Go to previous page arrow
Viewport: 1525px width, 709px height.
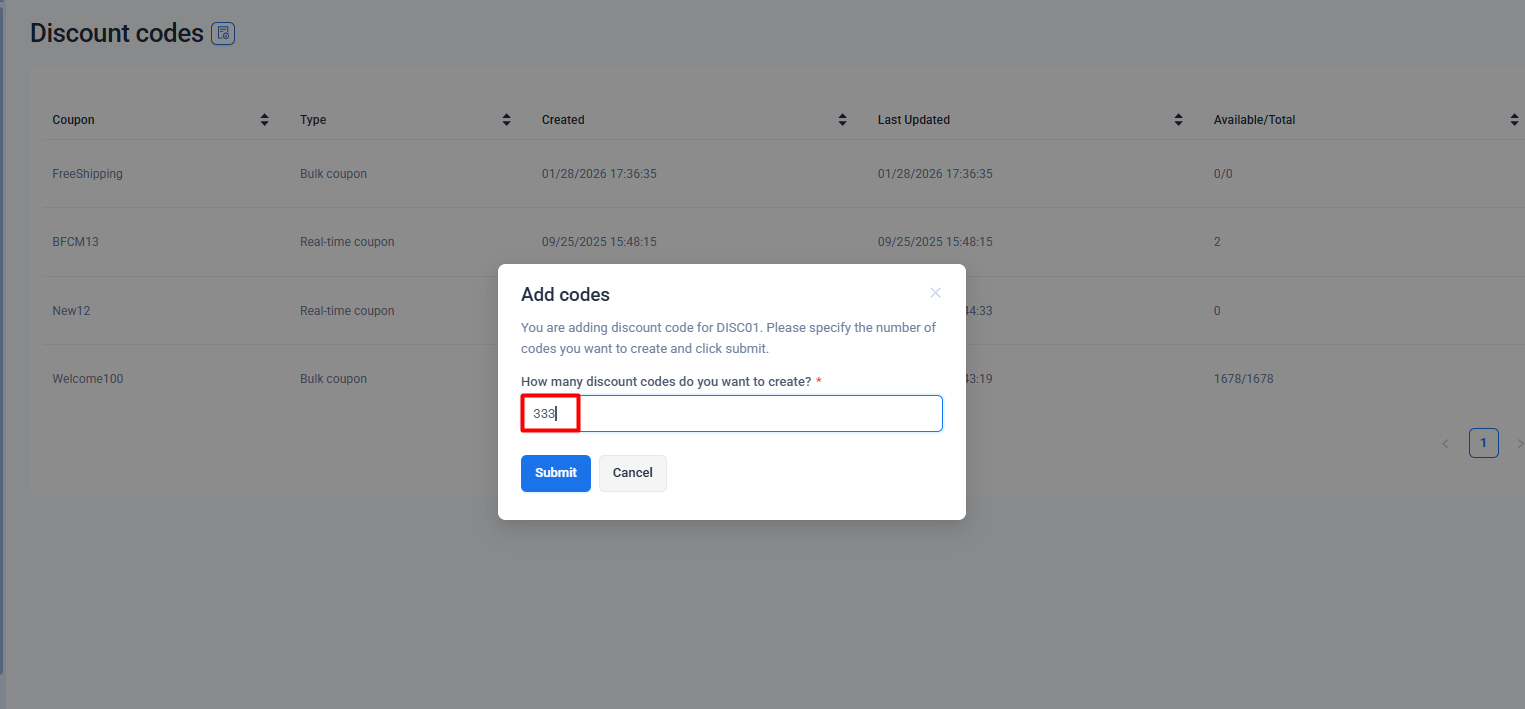(x=1445, y=443)
